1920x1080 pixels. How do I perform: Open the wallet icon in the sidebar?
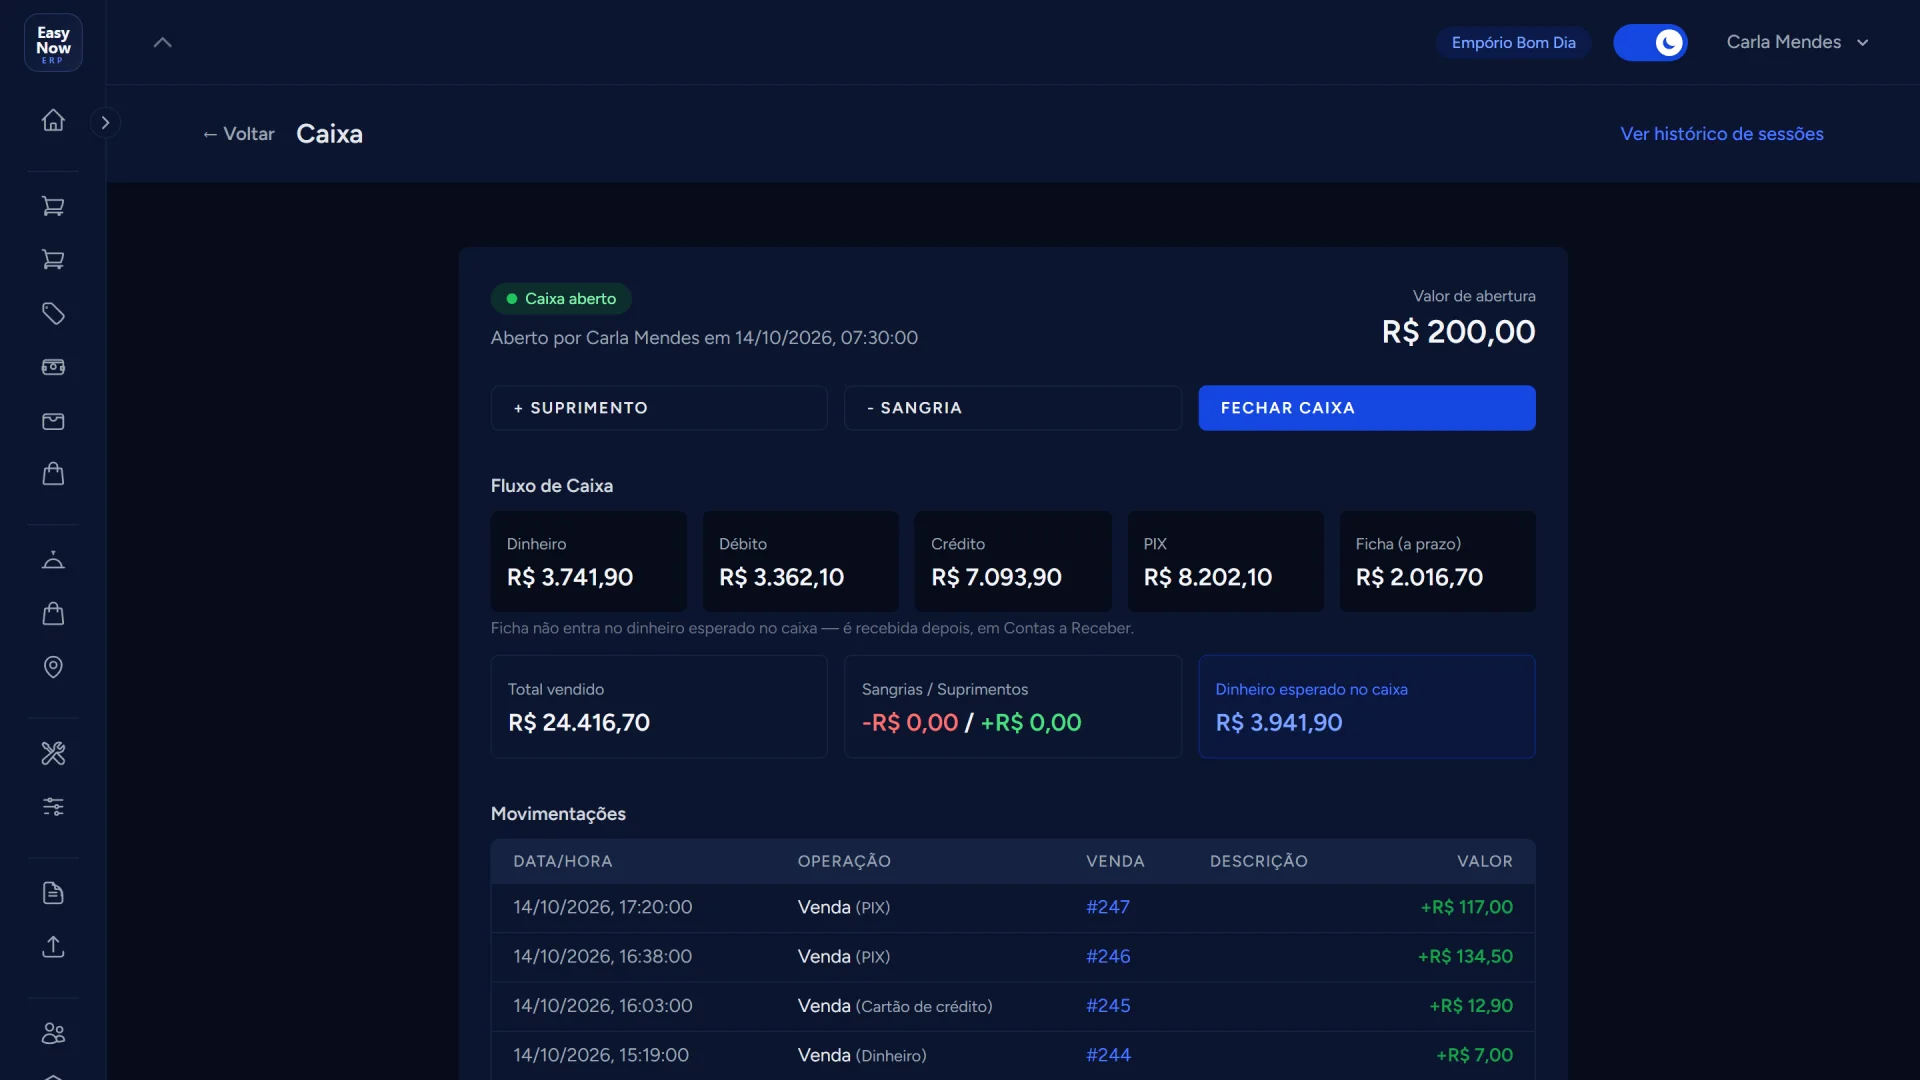(53, 421)
